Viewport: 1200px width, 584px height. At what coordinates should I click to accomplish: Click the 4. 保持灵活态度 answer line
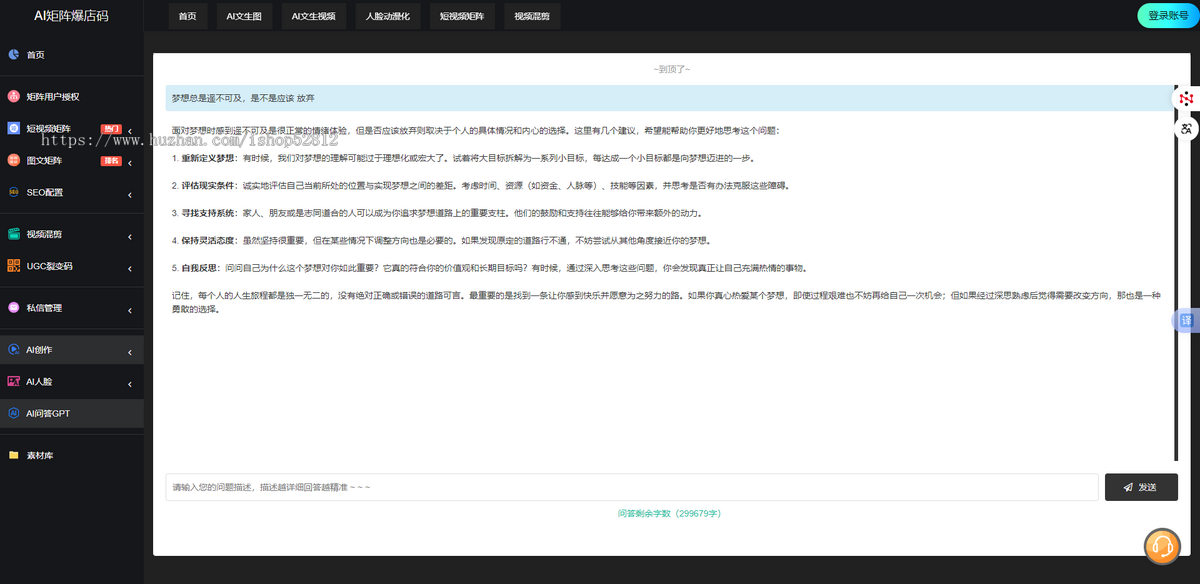(x=443, y=240)
